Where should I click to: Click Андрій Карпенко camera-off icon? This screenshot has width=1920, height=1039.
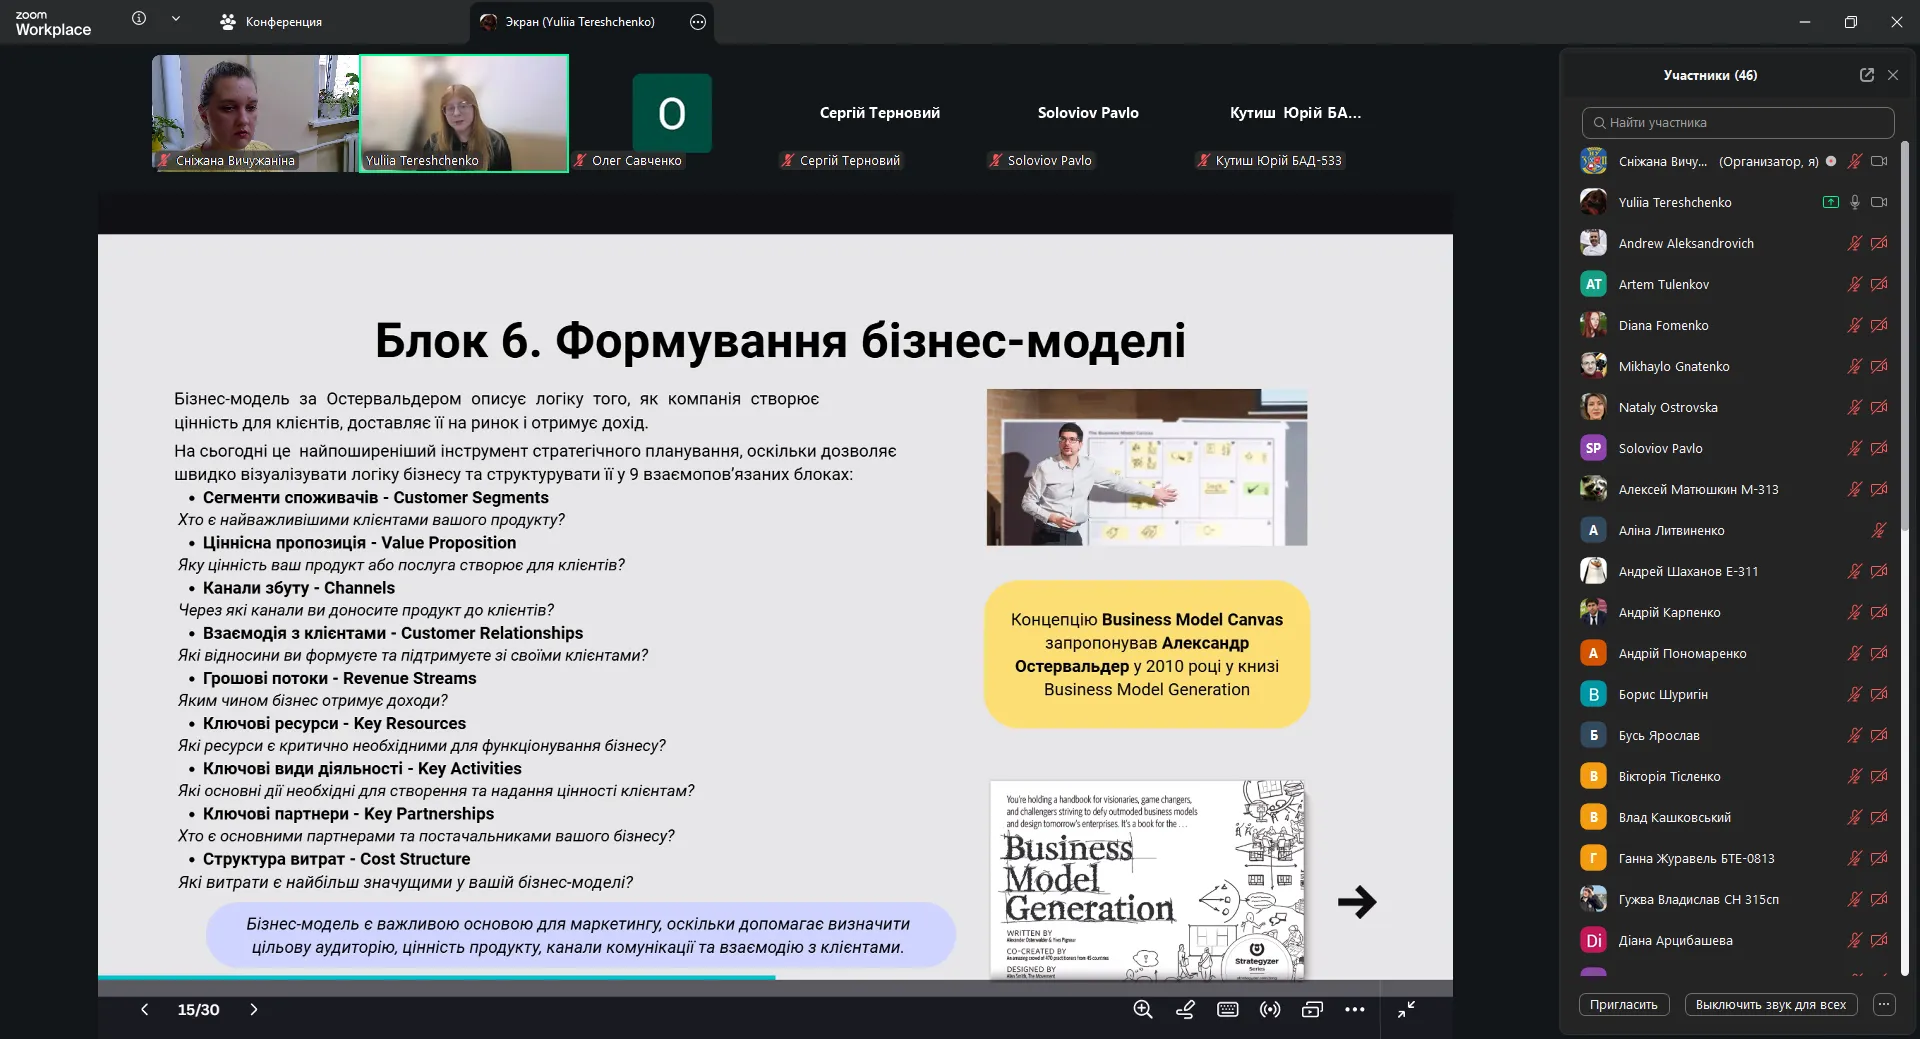pyautogui.click(x=1879, y=612)
